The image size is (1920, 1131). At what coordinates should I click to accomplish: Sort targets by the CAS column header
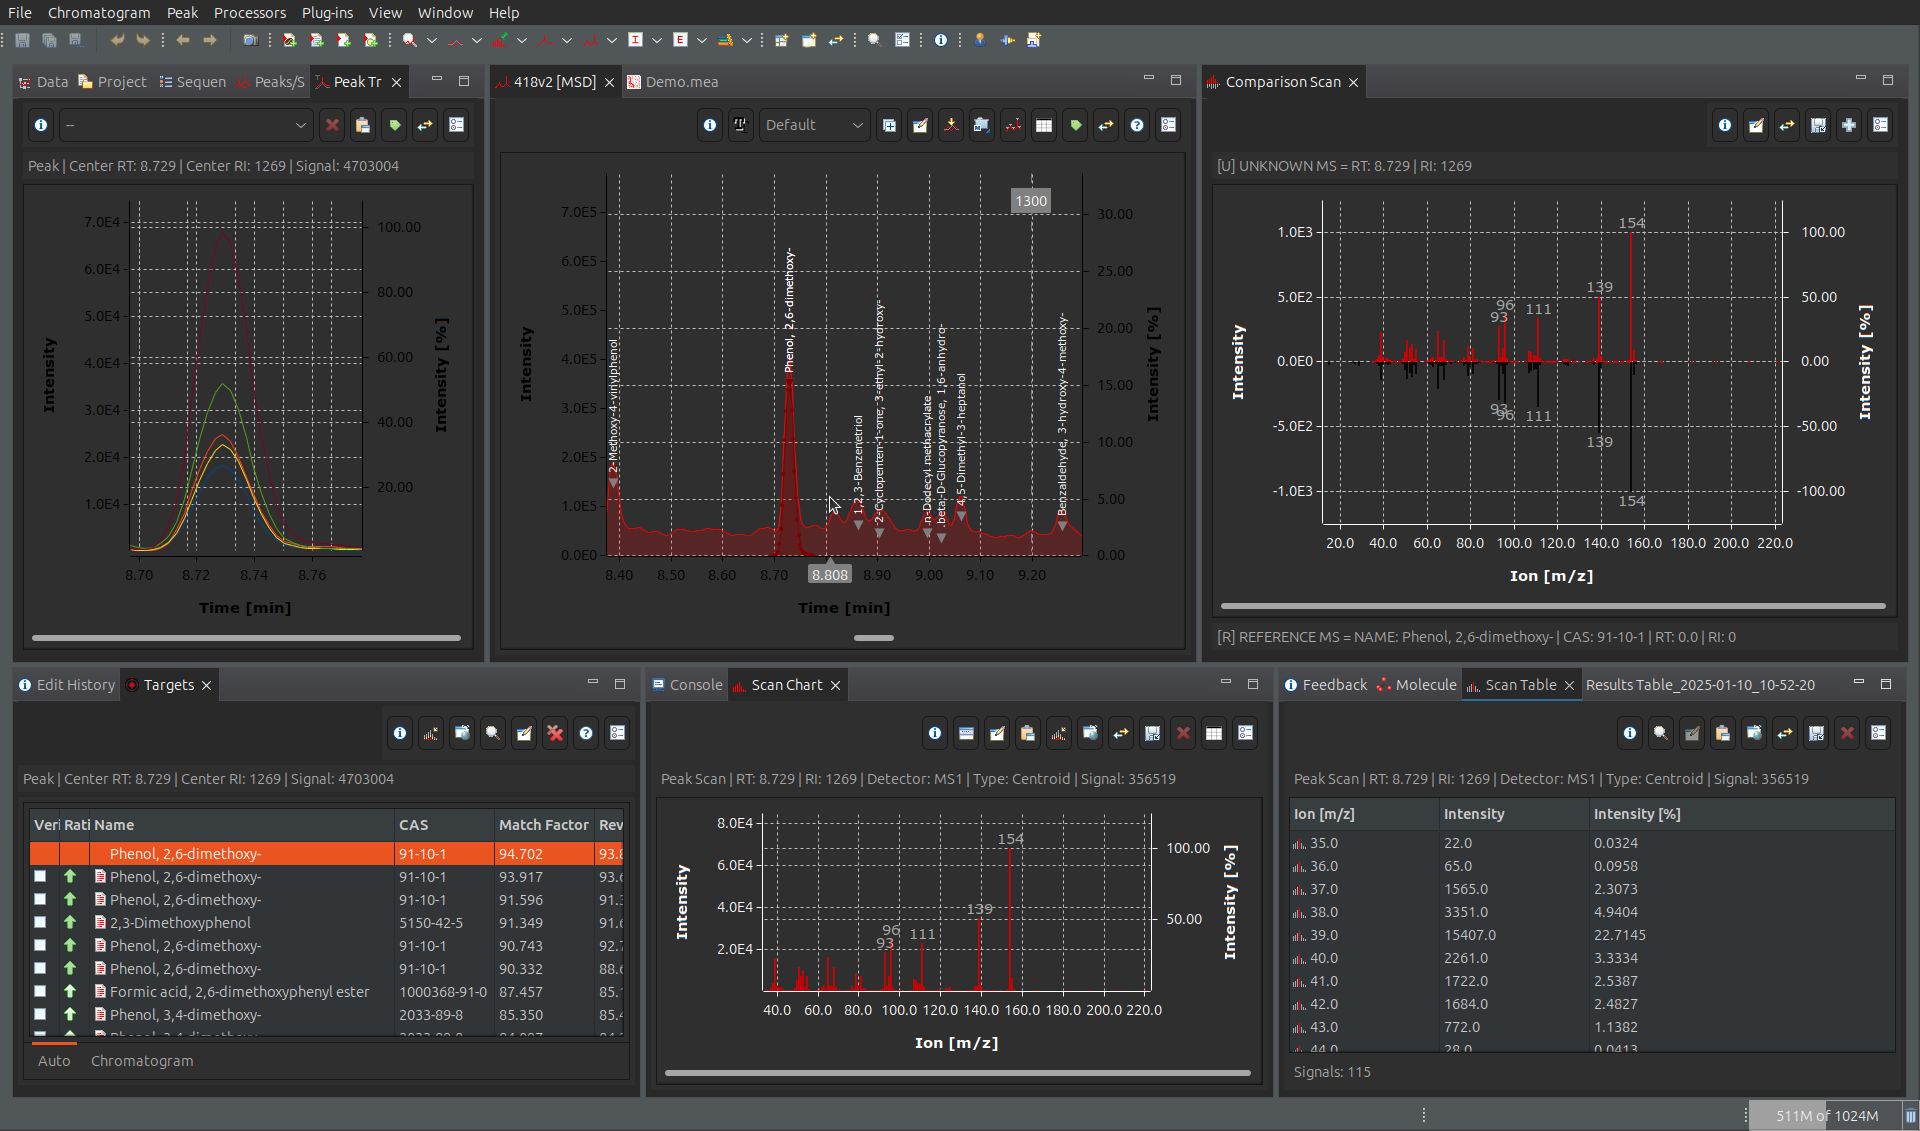(x=444, y=825)
